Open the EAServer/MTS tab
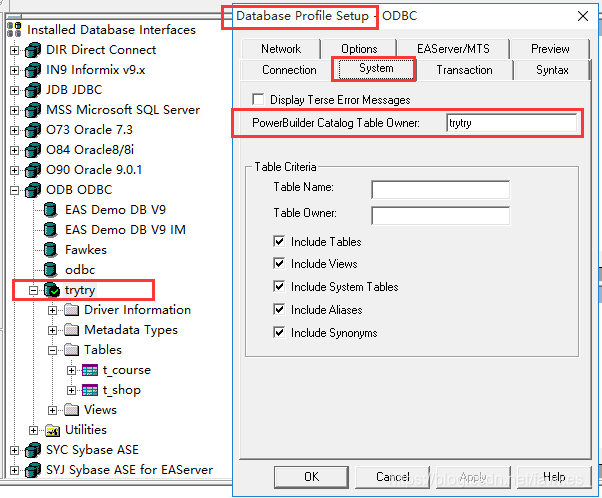 453,49
